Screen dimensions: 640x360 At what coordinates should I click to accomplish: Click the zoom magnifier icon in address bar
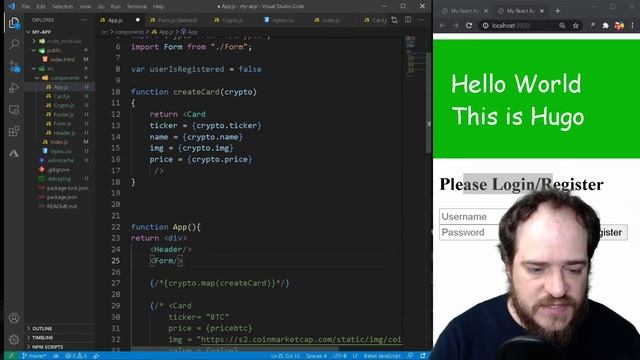click(562, 26)
